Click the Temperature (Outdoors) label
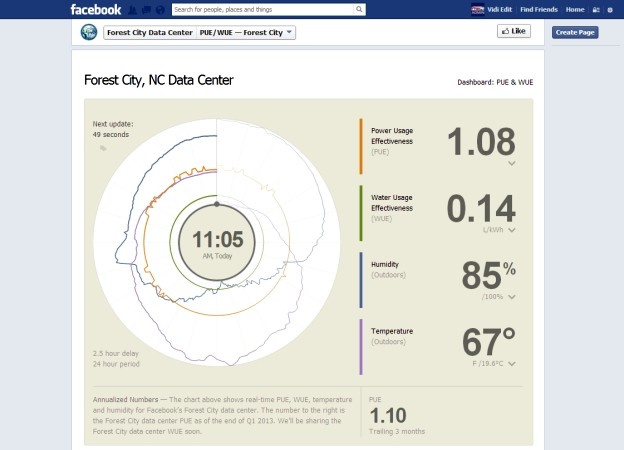The height and width of the screenshot is (450, 624). pyautogui.click(x=392, y=336)
